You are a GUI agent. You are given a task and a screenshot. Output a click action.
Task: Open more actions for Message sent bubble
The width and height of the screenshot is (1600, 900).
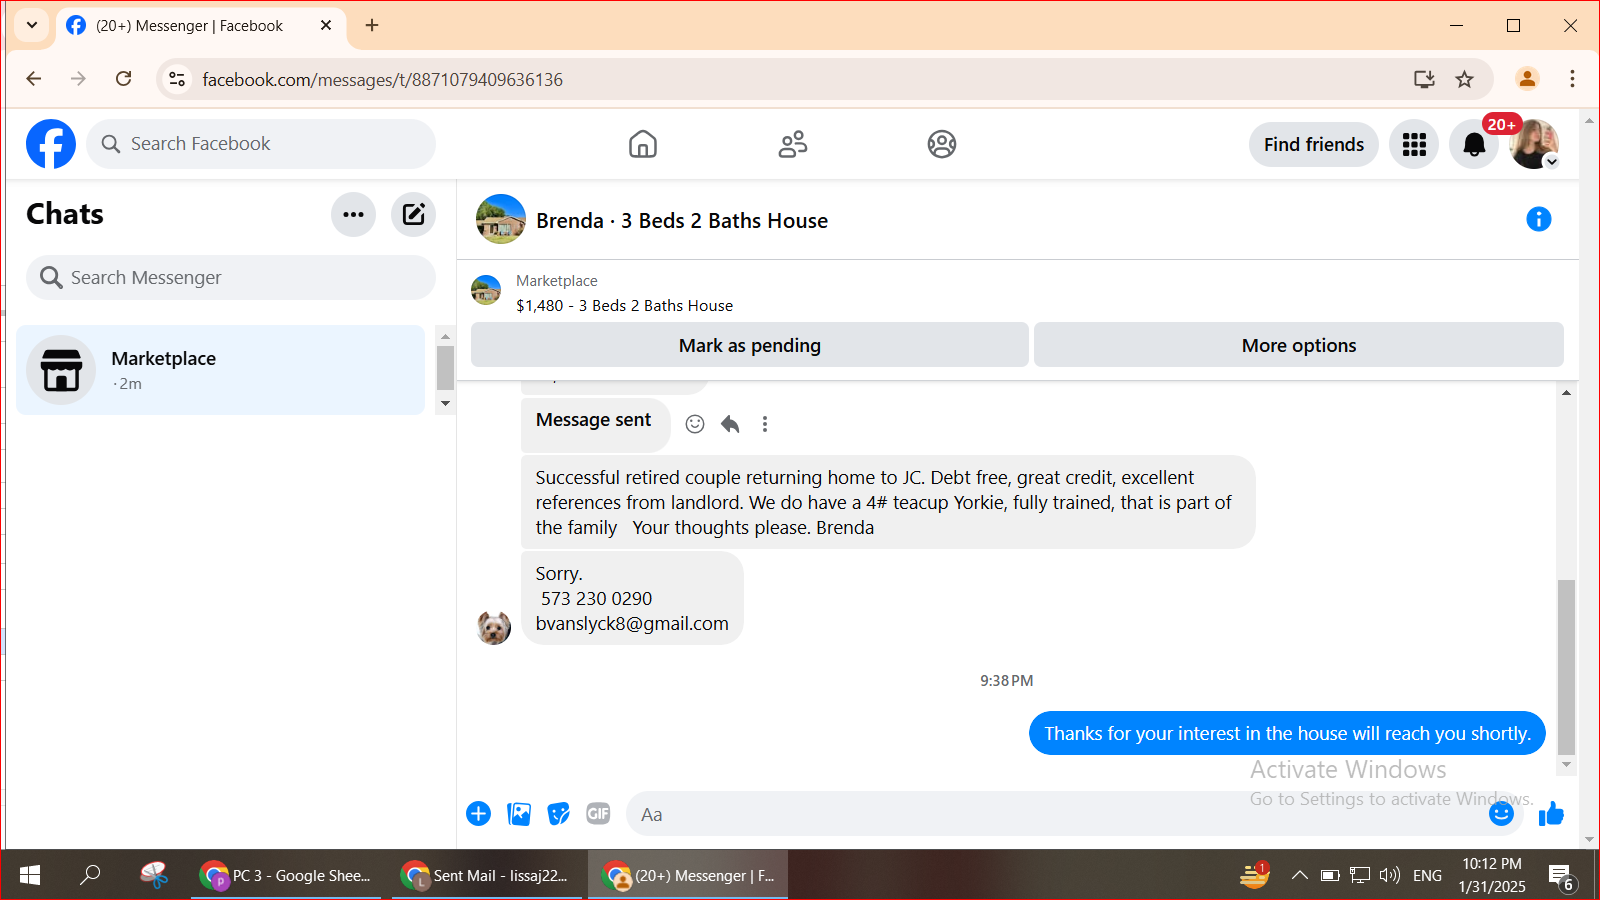click(765, 424)
